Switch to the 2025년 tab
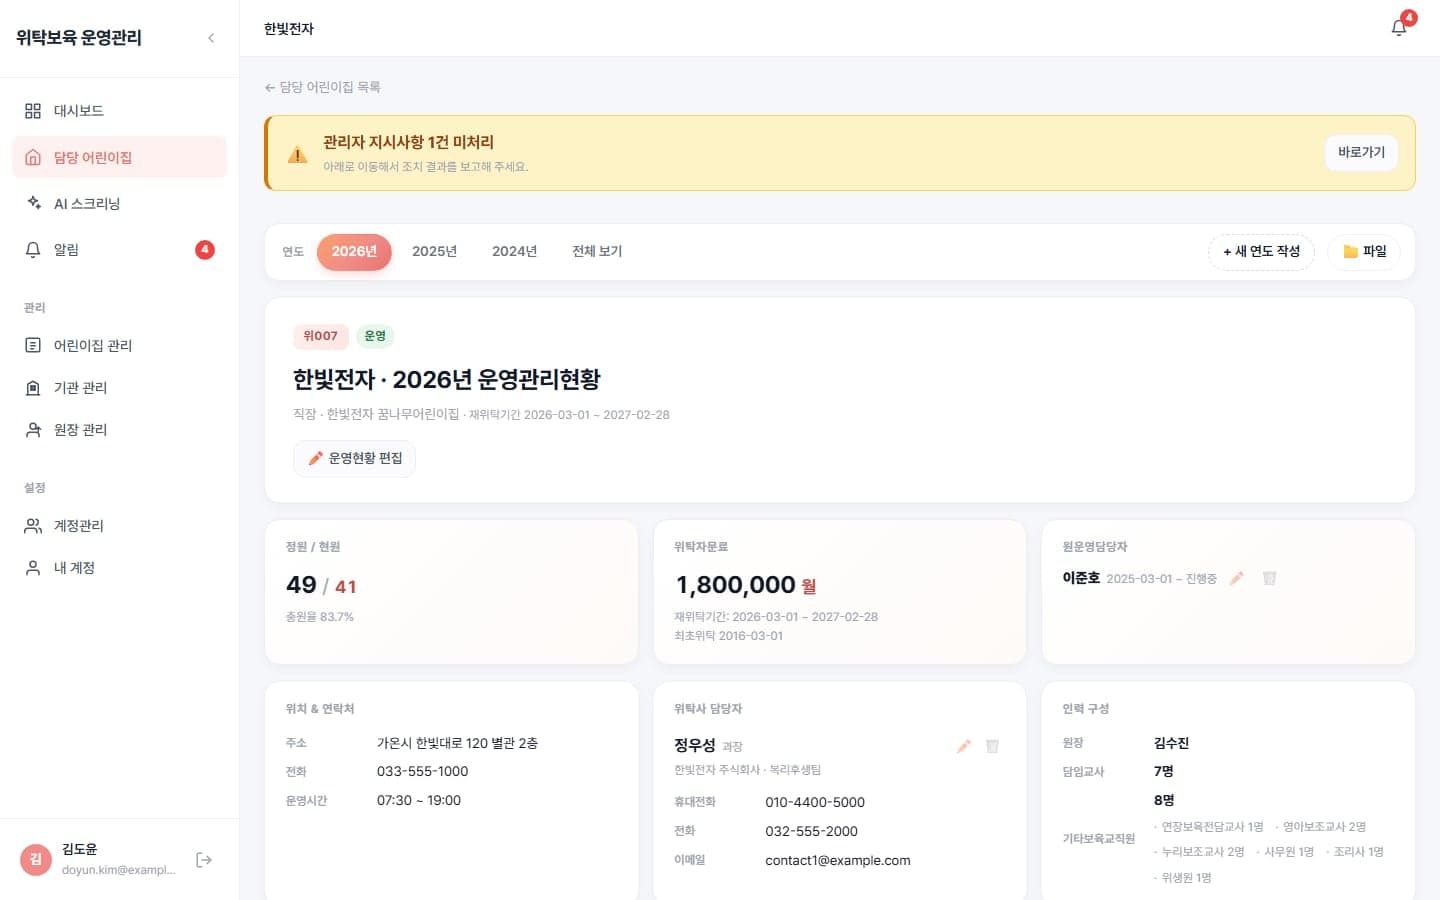 tap(434, 251)
